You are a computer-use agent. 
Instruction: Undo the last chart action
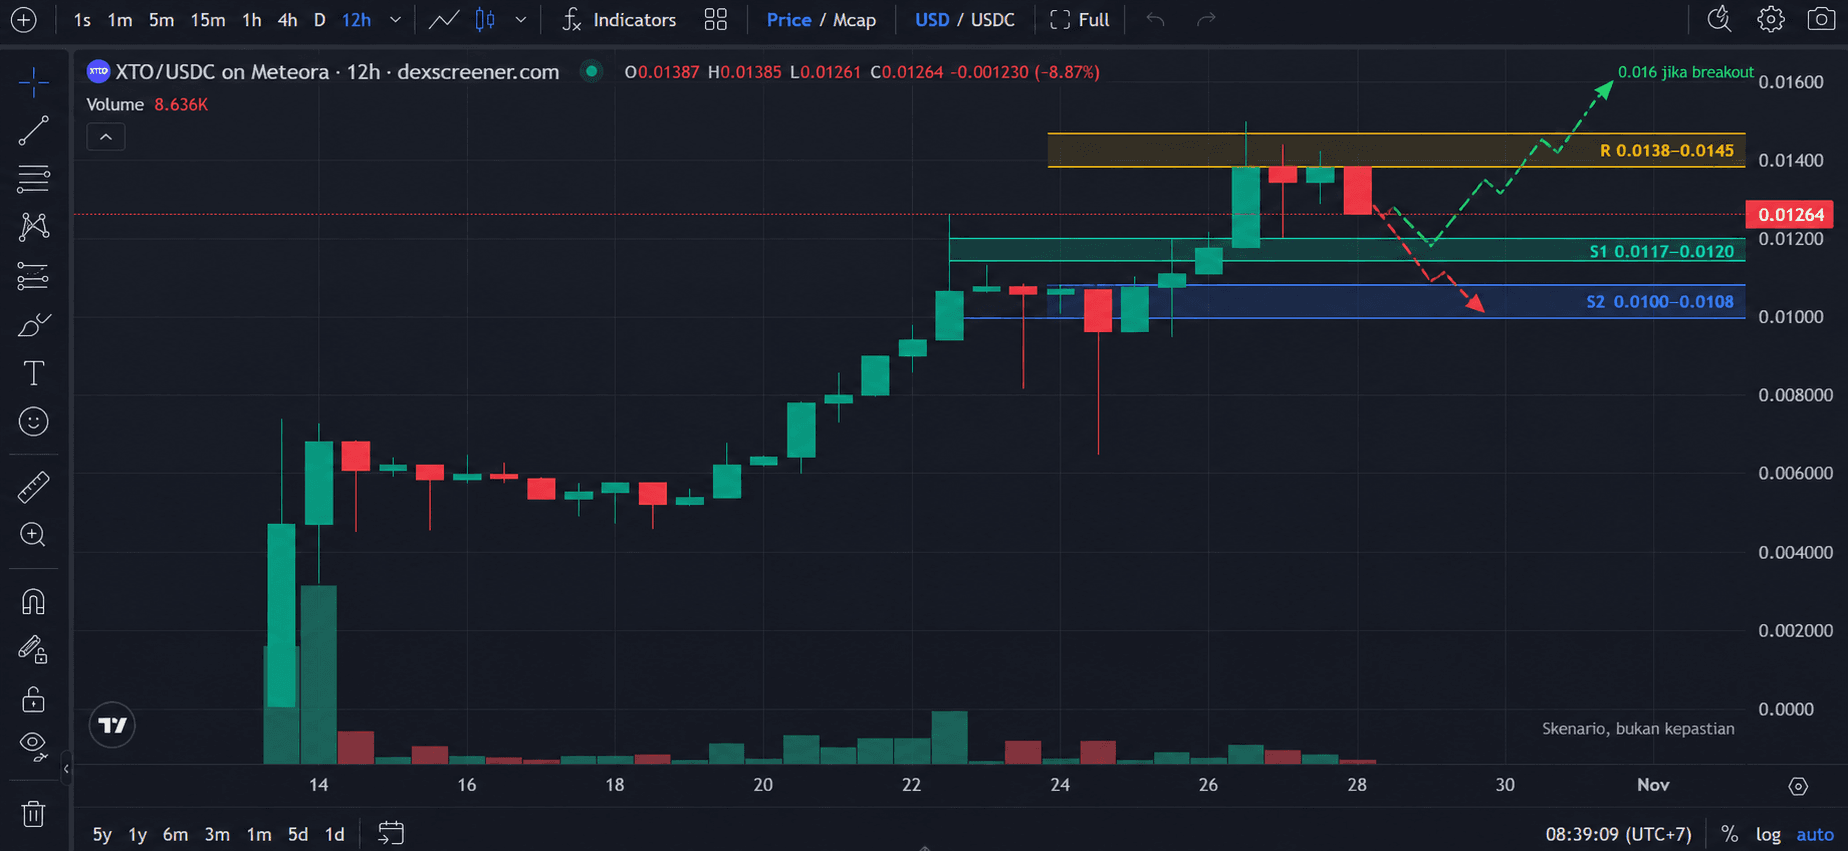pyautogui.click(x=1155, y=20)
